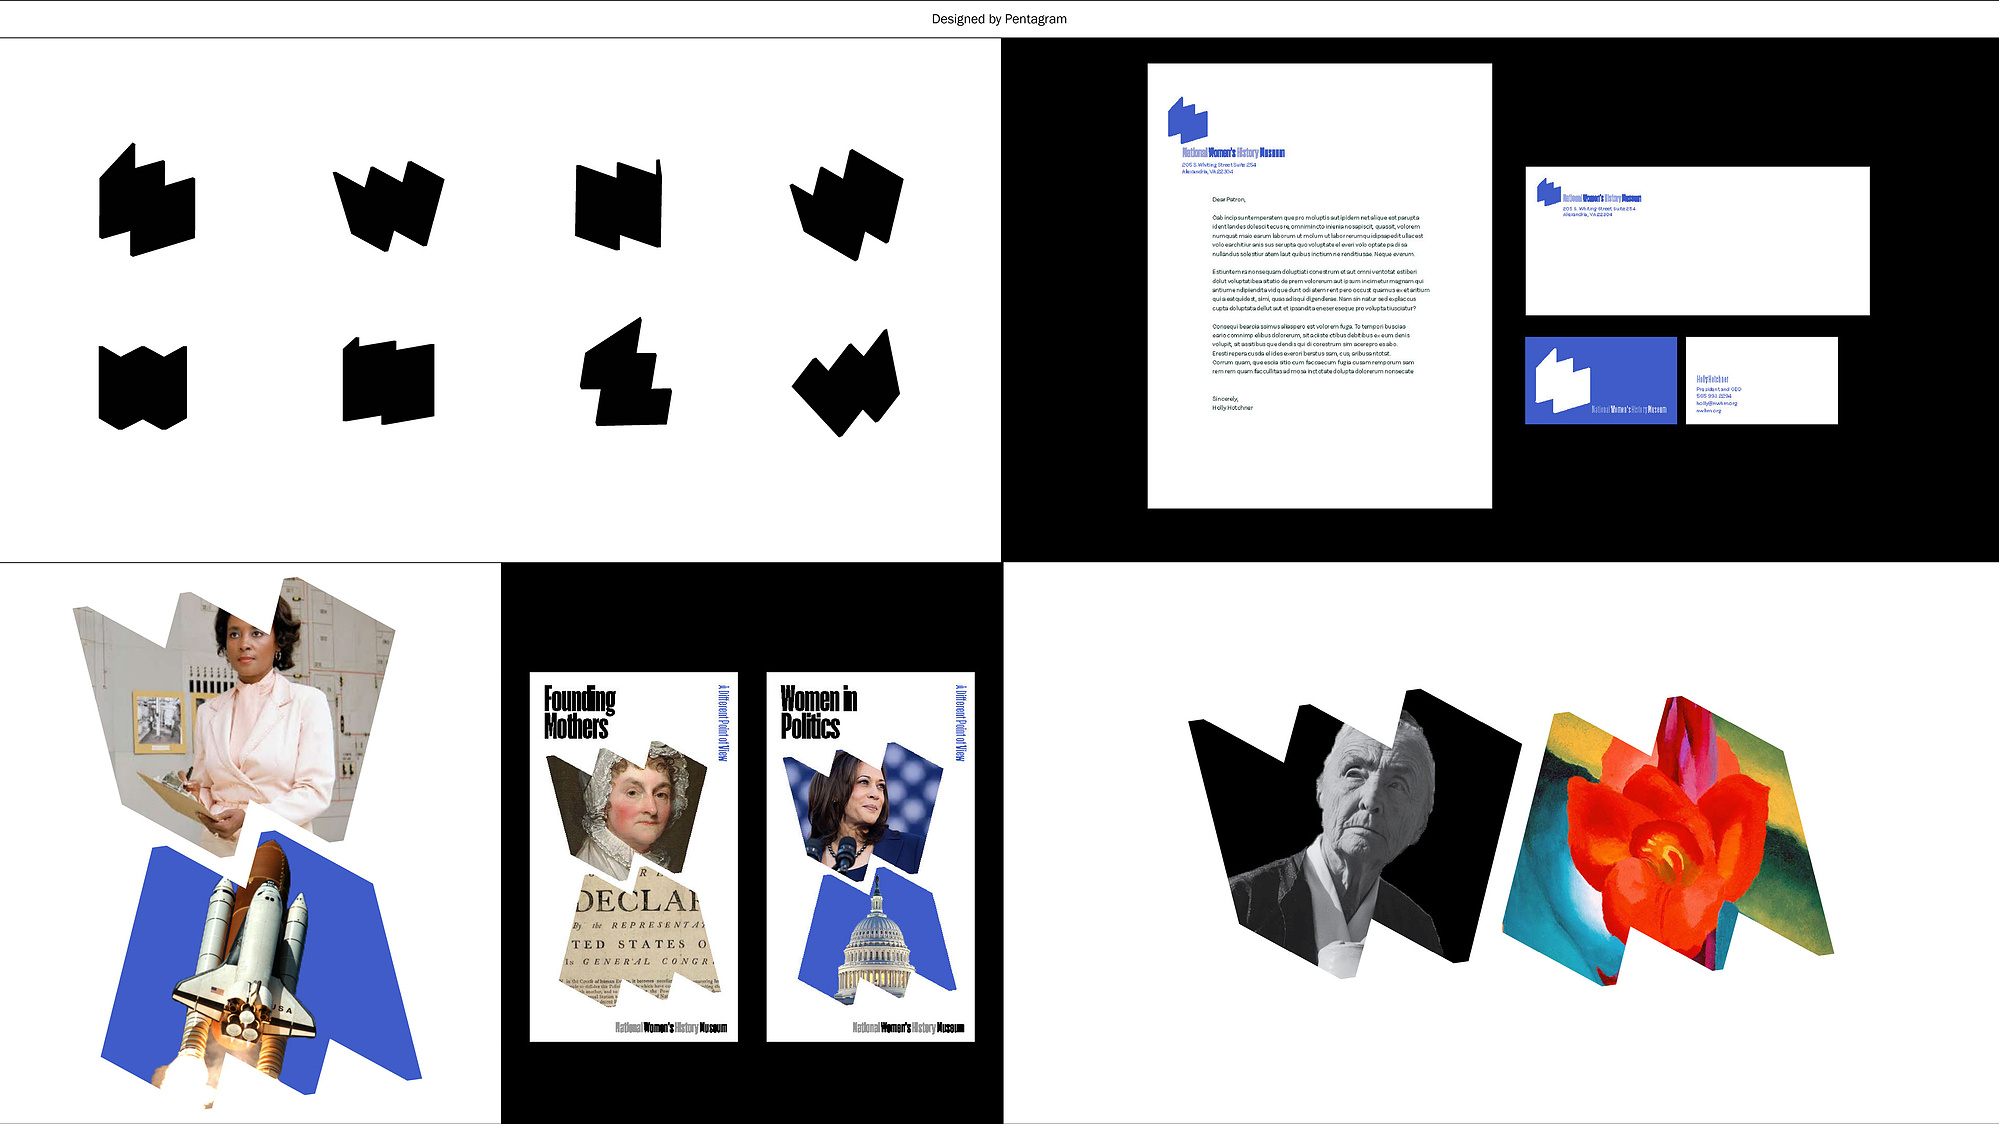
Task: Click the Declaration document image on the Founding Mothers poster
Action: tap(641, 938)
